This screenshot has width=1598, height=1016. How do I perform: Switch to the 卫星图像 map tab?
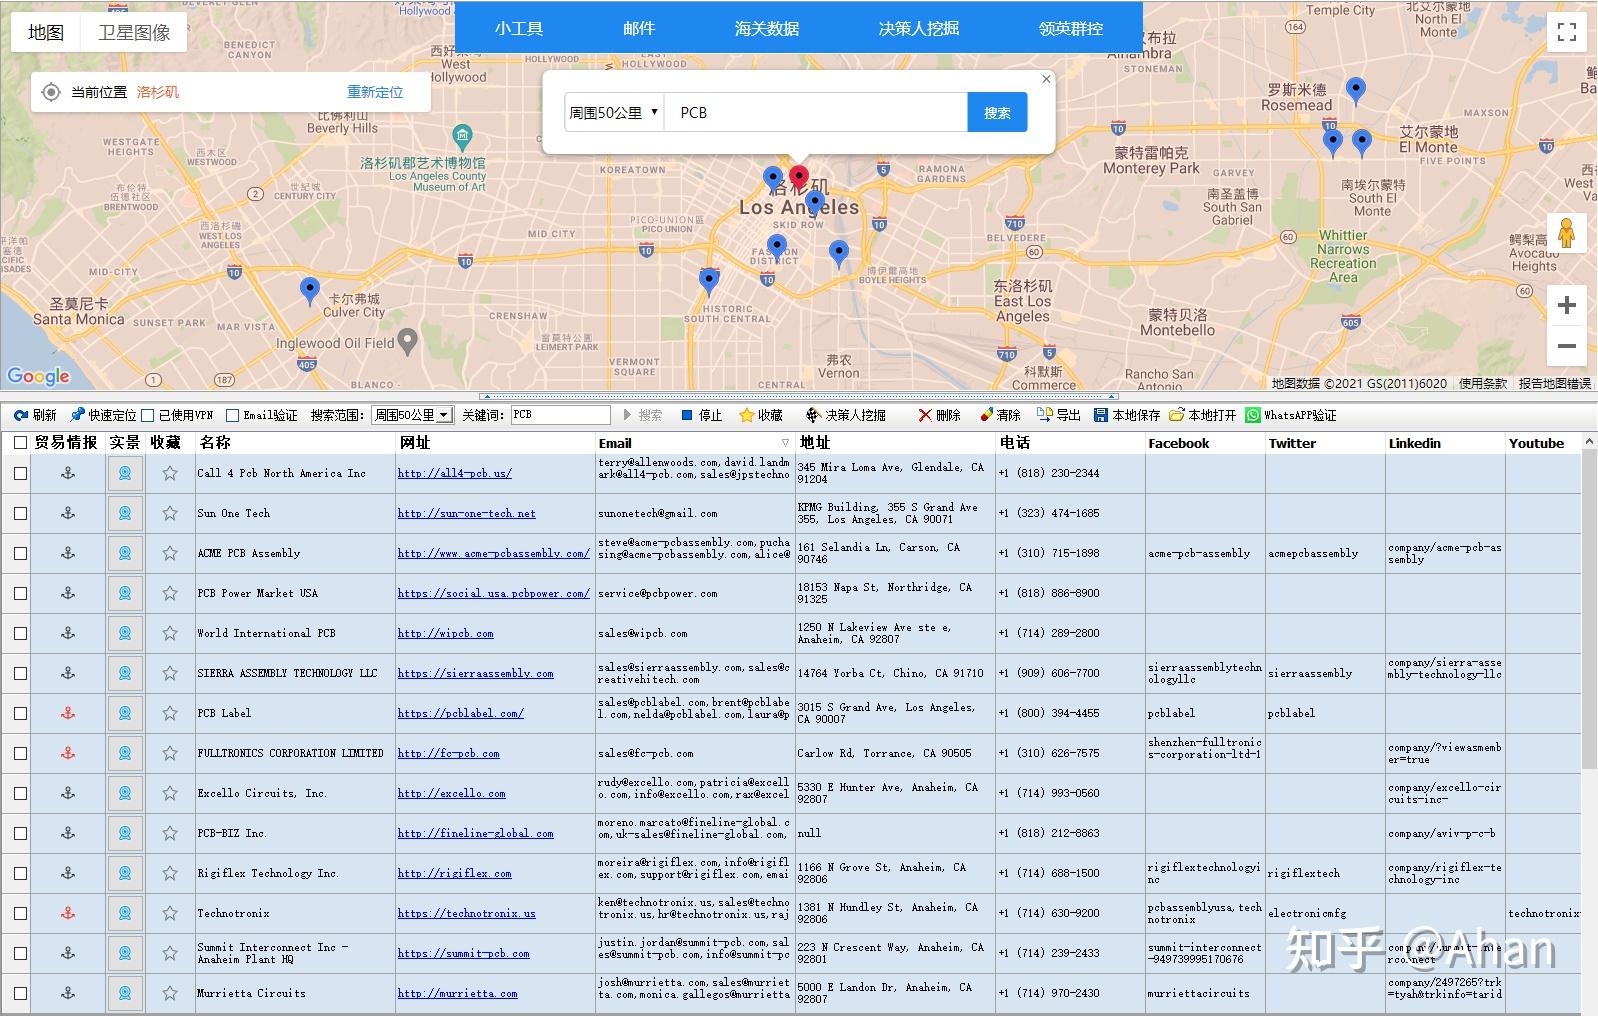(134, 33)
